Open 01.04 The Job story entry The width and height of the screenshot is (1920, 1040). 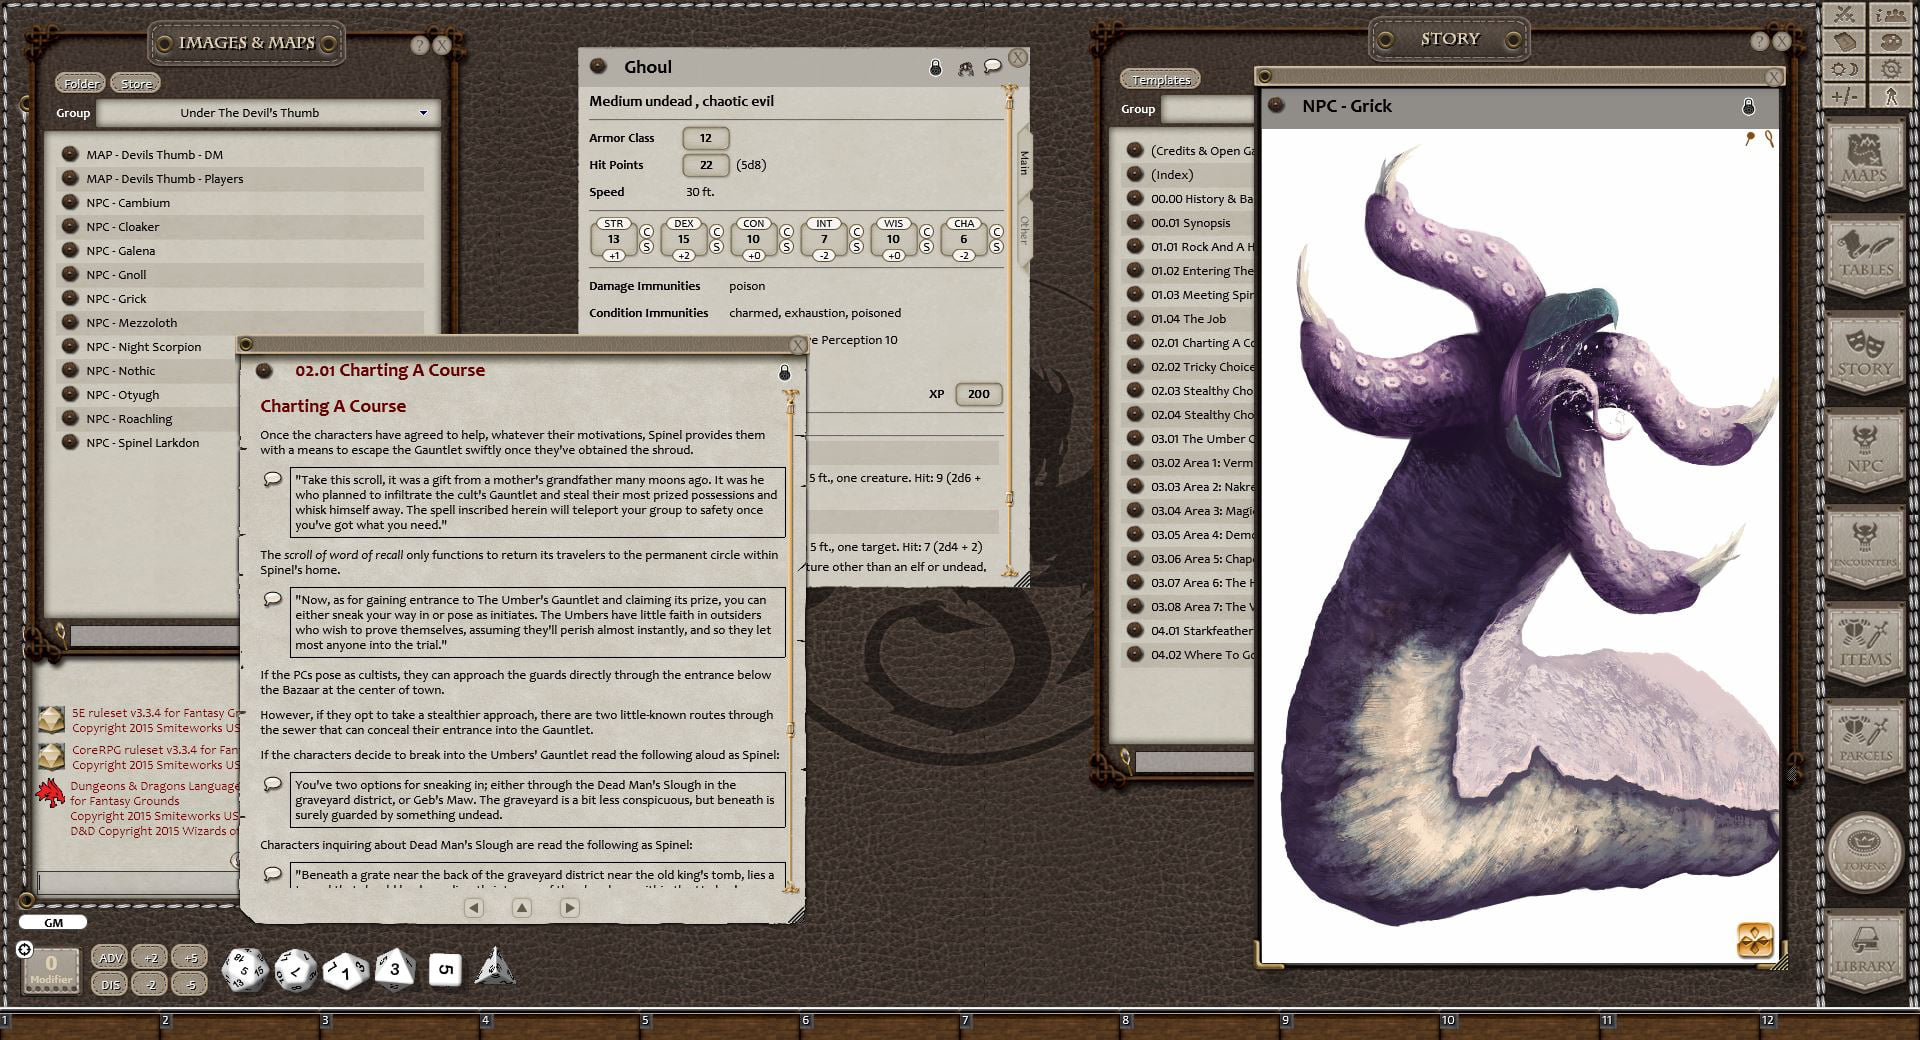pos(1190,319)
